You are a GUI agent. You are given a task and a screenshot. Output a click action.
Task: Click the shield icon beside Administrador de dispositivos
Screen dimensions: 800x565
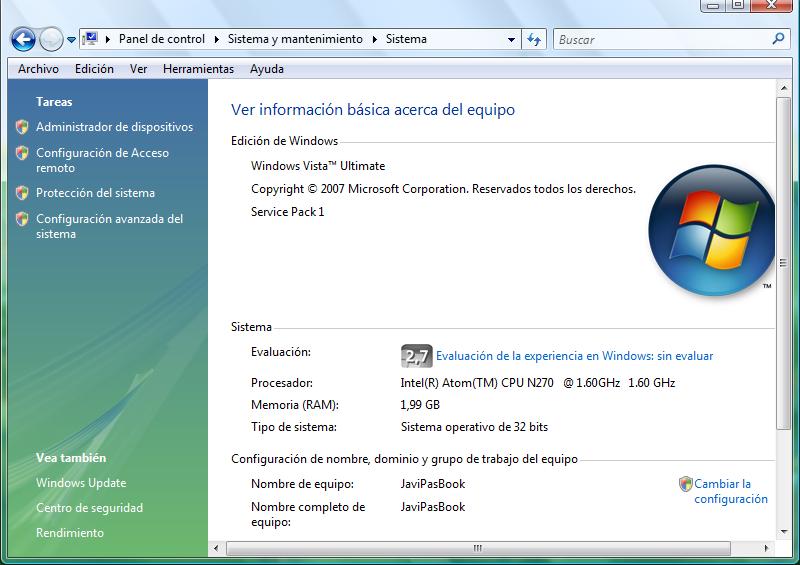pyautogui.click(x=22, y=127)
